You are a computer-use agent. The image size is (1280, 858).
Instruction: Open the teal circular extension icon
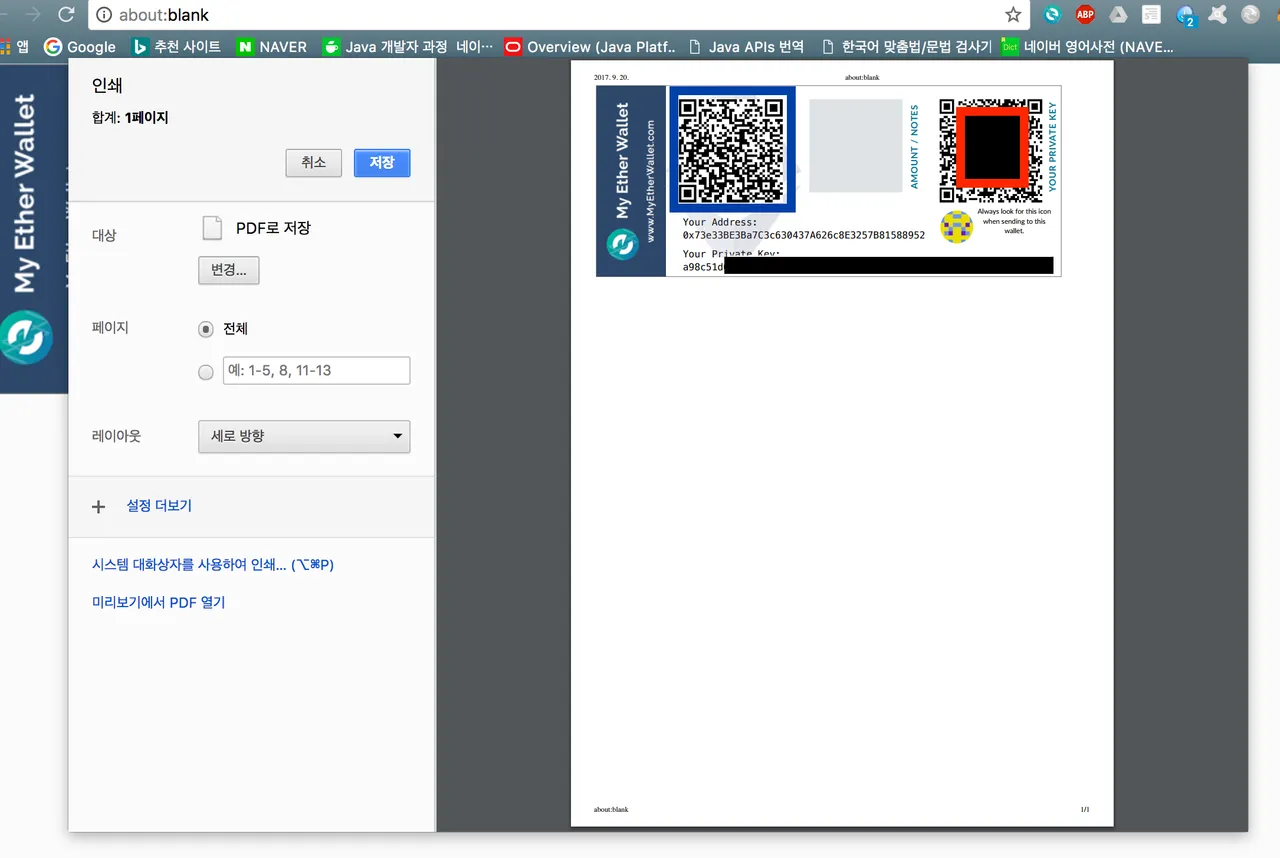1052,15
